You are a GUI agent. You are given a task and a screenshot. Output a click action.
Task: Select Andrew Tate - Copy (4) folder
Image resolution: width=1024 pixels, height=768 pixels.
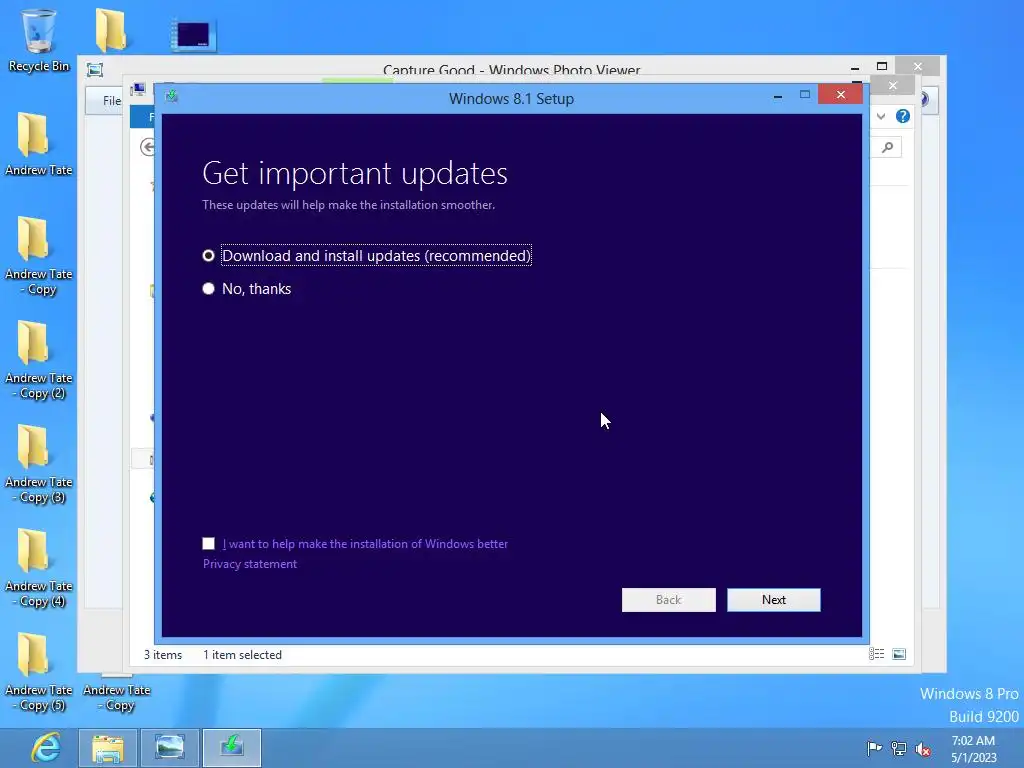39,568
